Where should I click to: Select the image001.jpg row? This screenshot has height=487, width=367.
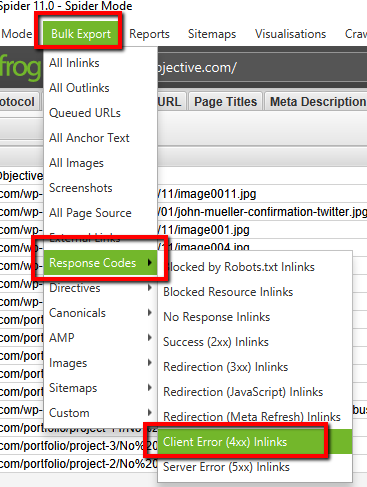pyautogui.click(x=262, y=230)
